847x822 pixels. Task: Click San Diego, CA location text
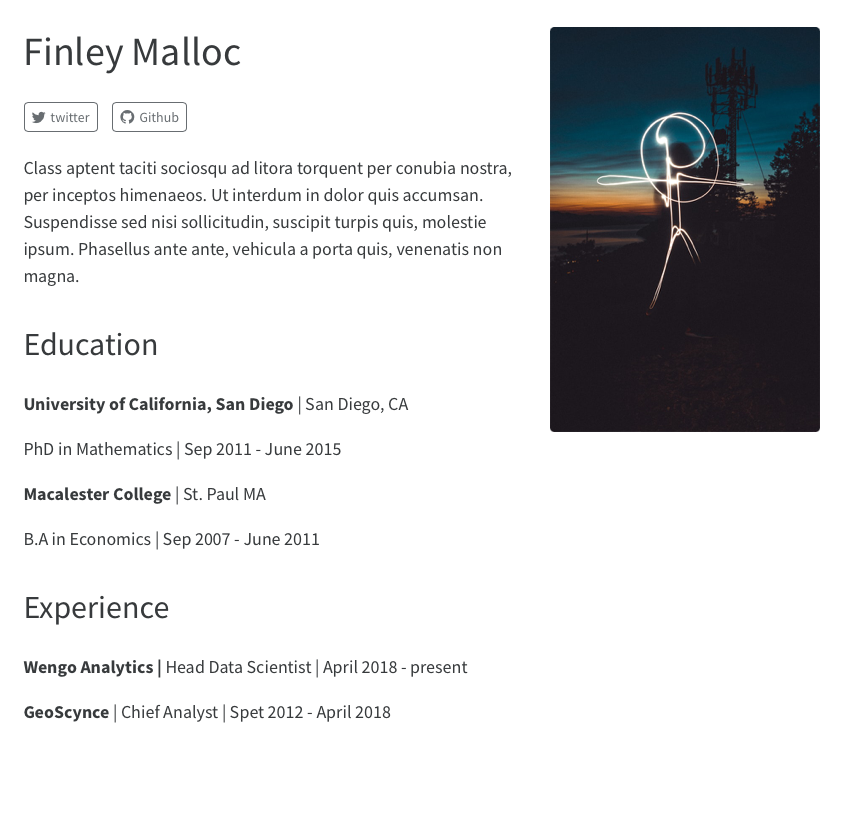[356, 404]
